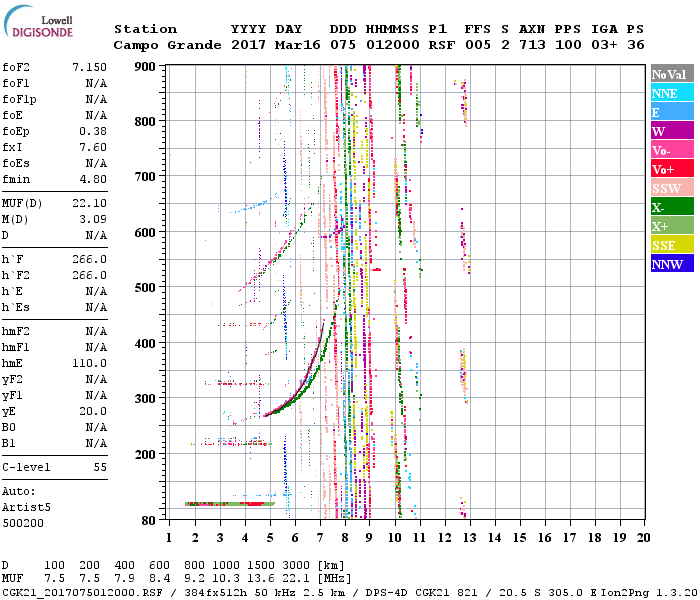
Task: Click the foF2 value 7.150
Action: coord(89,67)
